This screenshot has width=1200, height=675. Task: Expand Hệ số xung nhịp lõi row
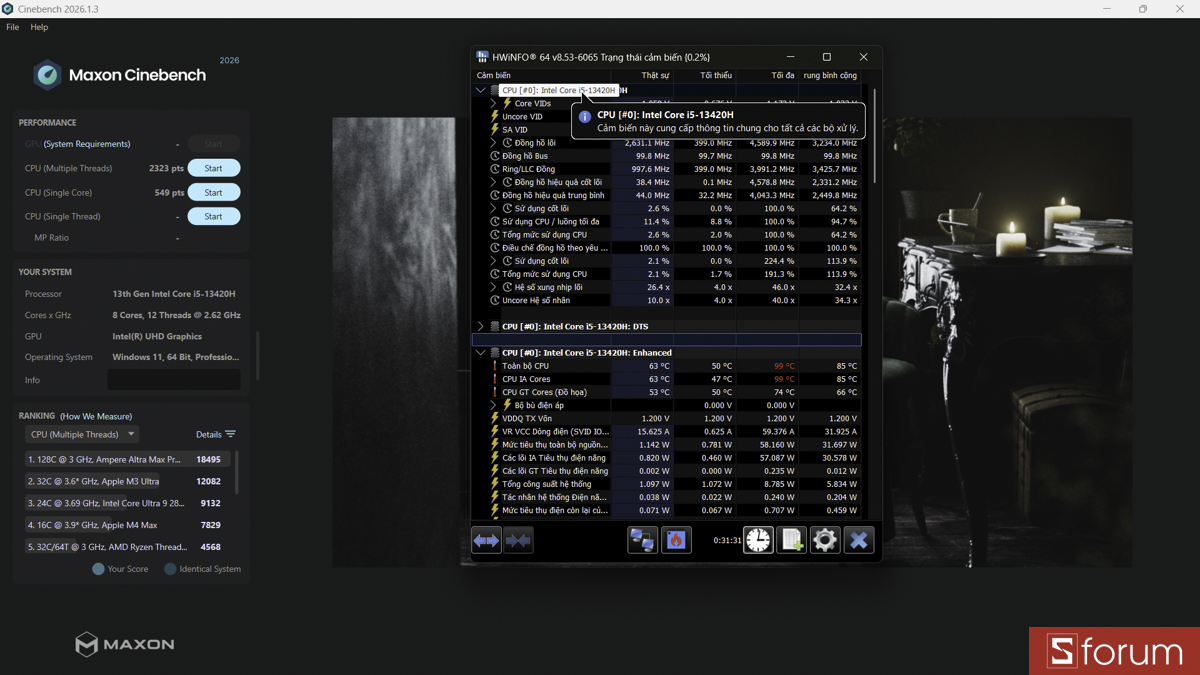[x=493, y=287]
